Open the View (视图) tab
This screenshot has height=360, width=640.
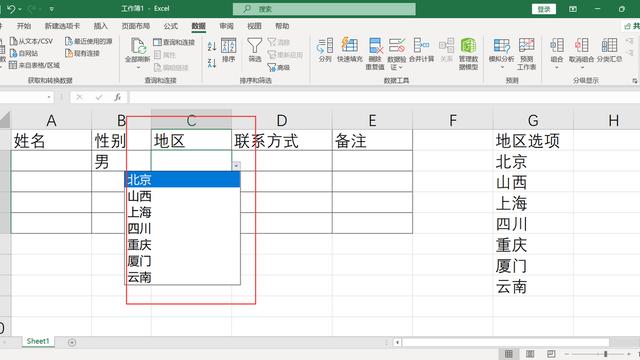point(254,26)
